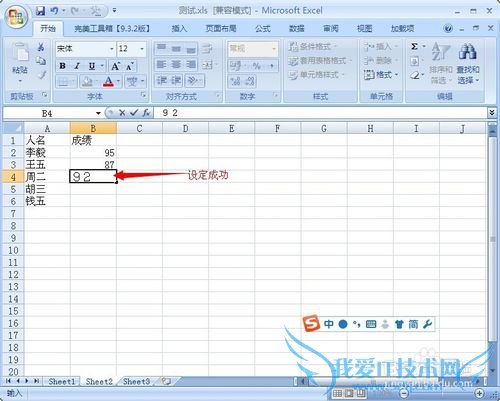
Task: Switch to Sheet3 tab
Action: coord(136,381)
